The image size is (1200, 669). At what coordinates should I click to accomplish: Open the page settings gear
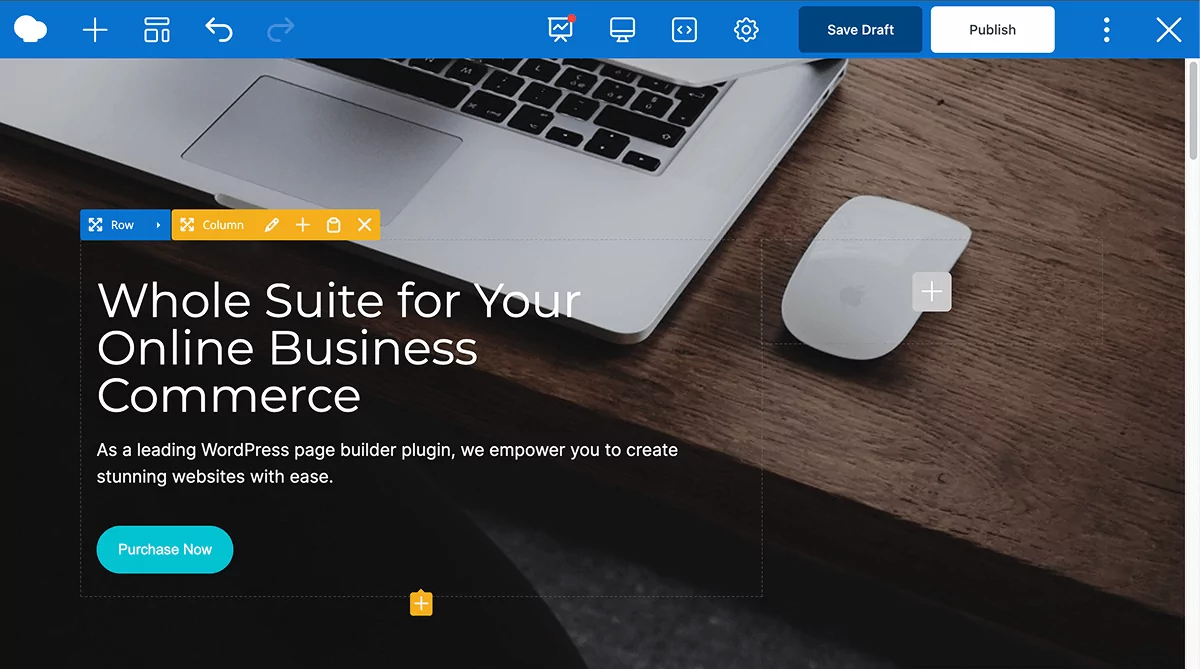[x=745, y=30]
